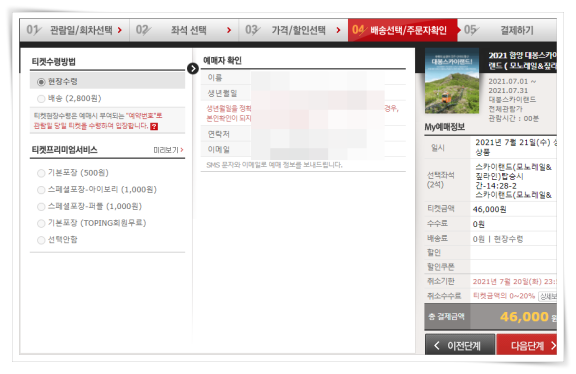The image size is (576, 374).
Task: Open 미리보기 premium service preview link
Action: point(168,150)
